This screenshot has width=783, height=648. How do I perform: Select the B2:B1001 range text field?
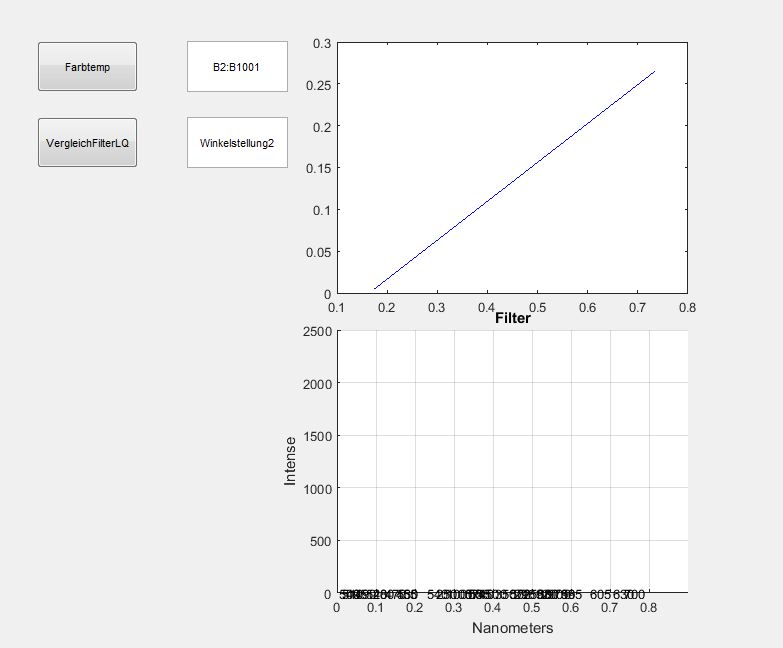point(237,67)
